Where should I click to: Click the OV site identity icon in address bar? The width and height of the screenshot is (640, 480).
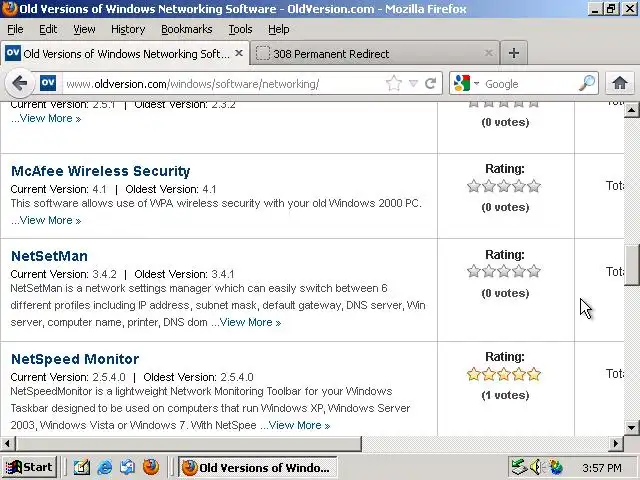coord(48,83)
